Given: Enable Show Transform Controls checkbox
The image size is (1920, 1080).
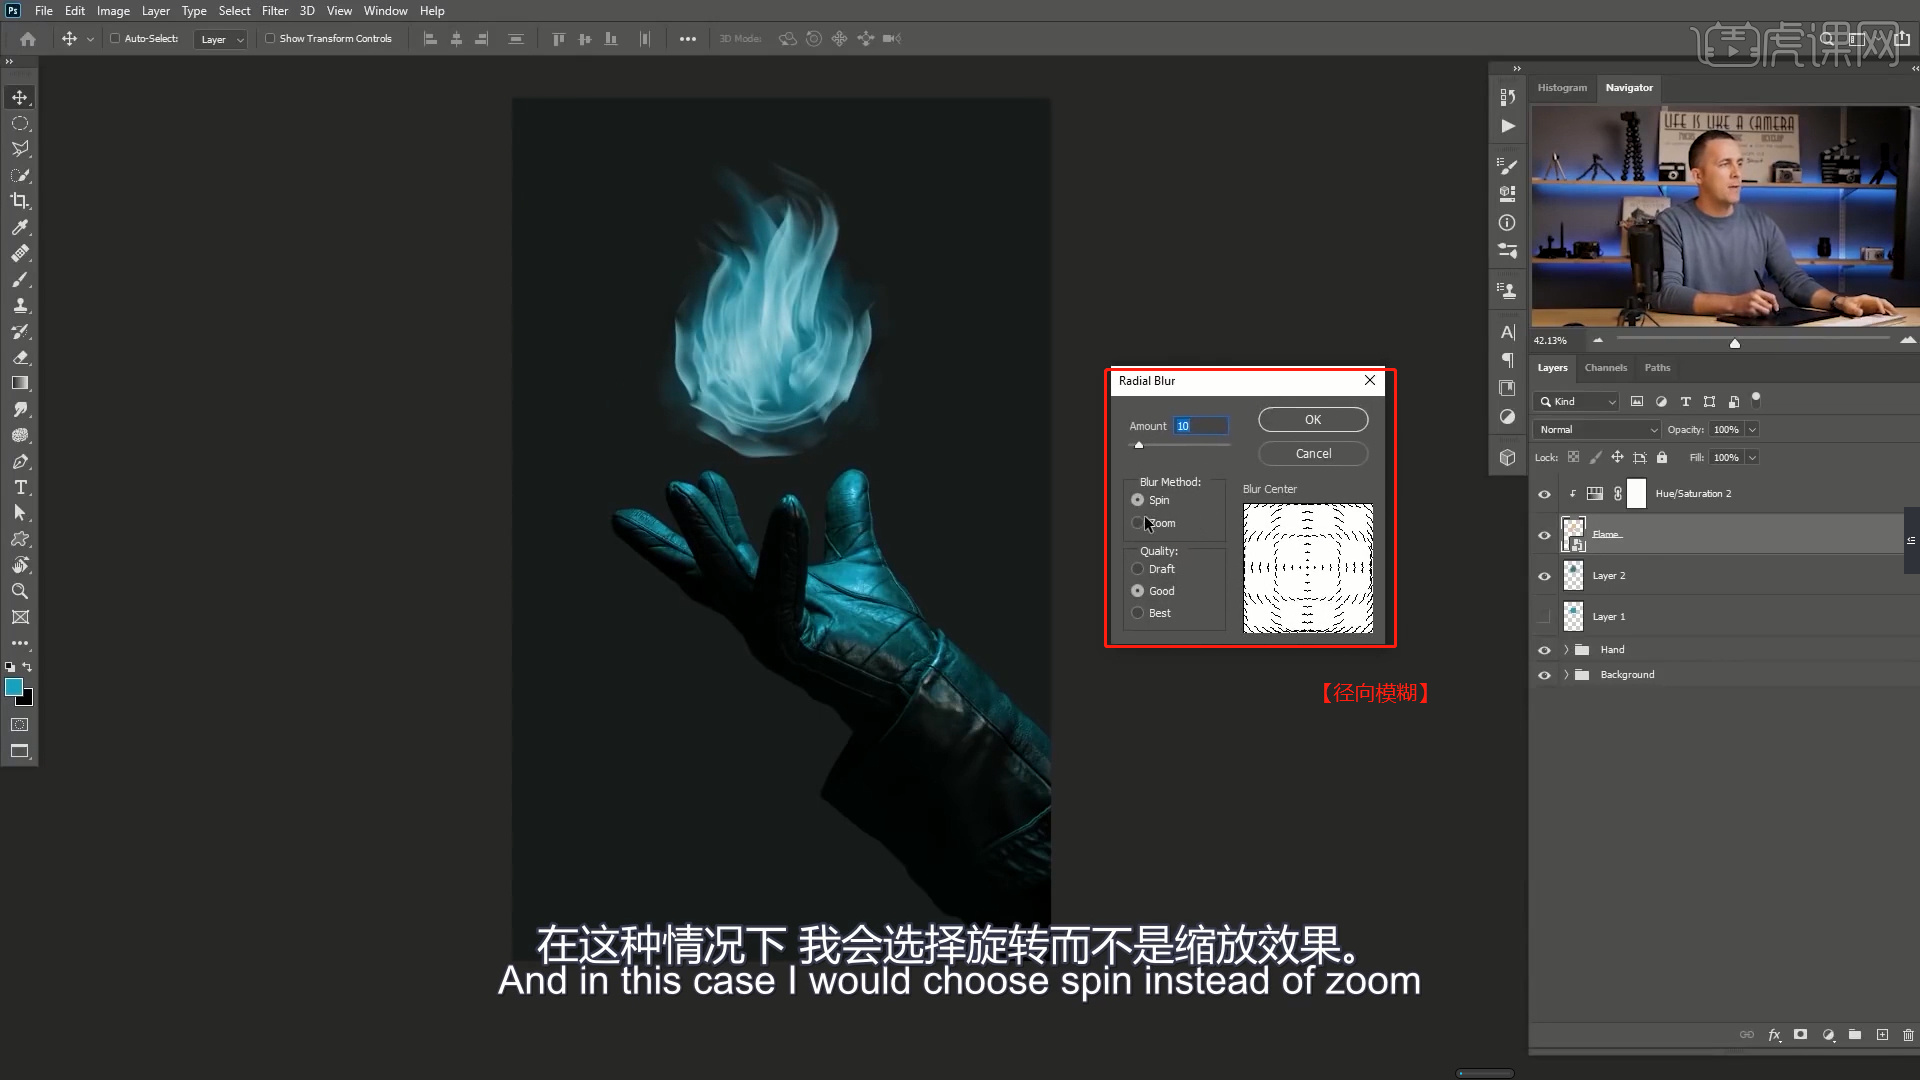Looking at the screenshot, I should (270, 39).
